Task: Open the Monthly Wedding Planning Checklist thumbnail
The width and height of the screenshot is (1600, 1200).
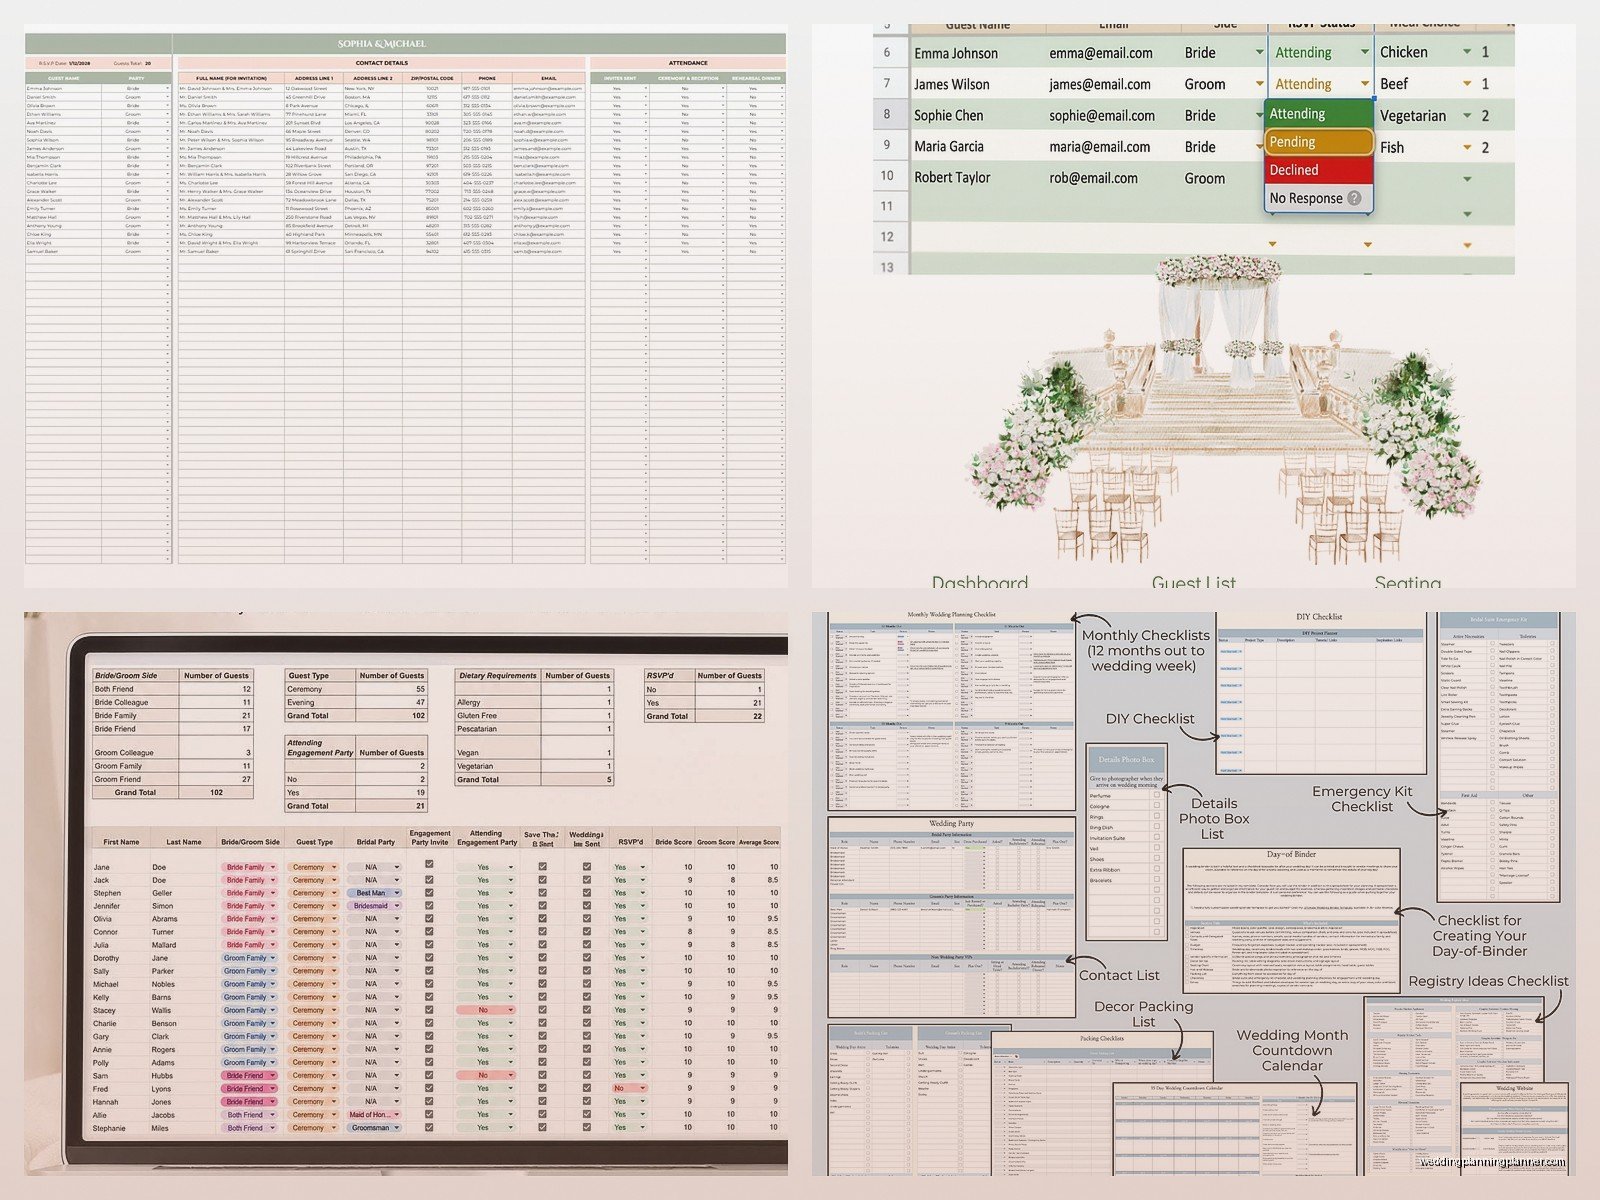Action: click(x=950, y=711)
